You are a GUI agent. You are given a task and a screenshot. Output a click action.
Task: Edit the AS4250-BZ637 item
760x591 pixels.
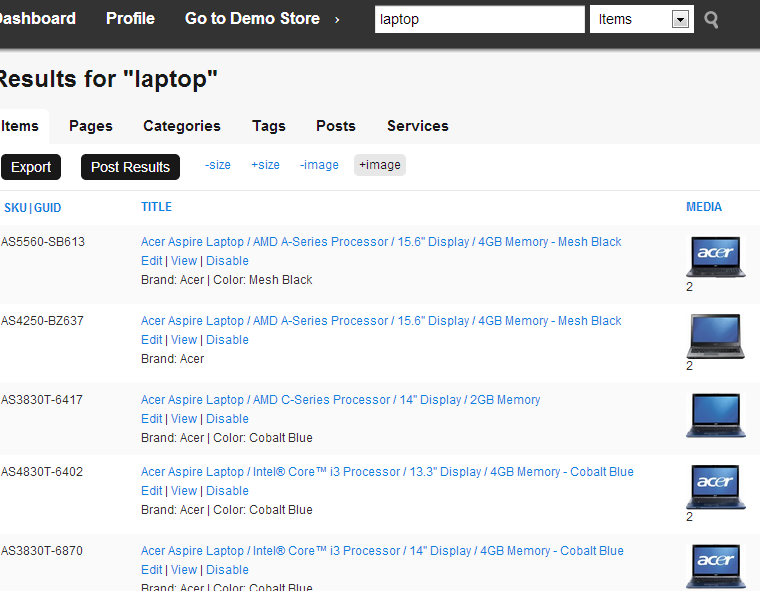(x=152, y=340)
